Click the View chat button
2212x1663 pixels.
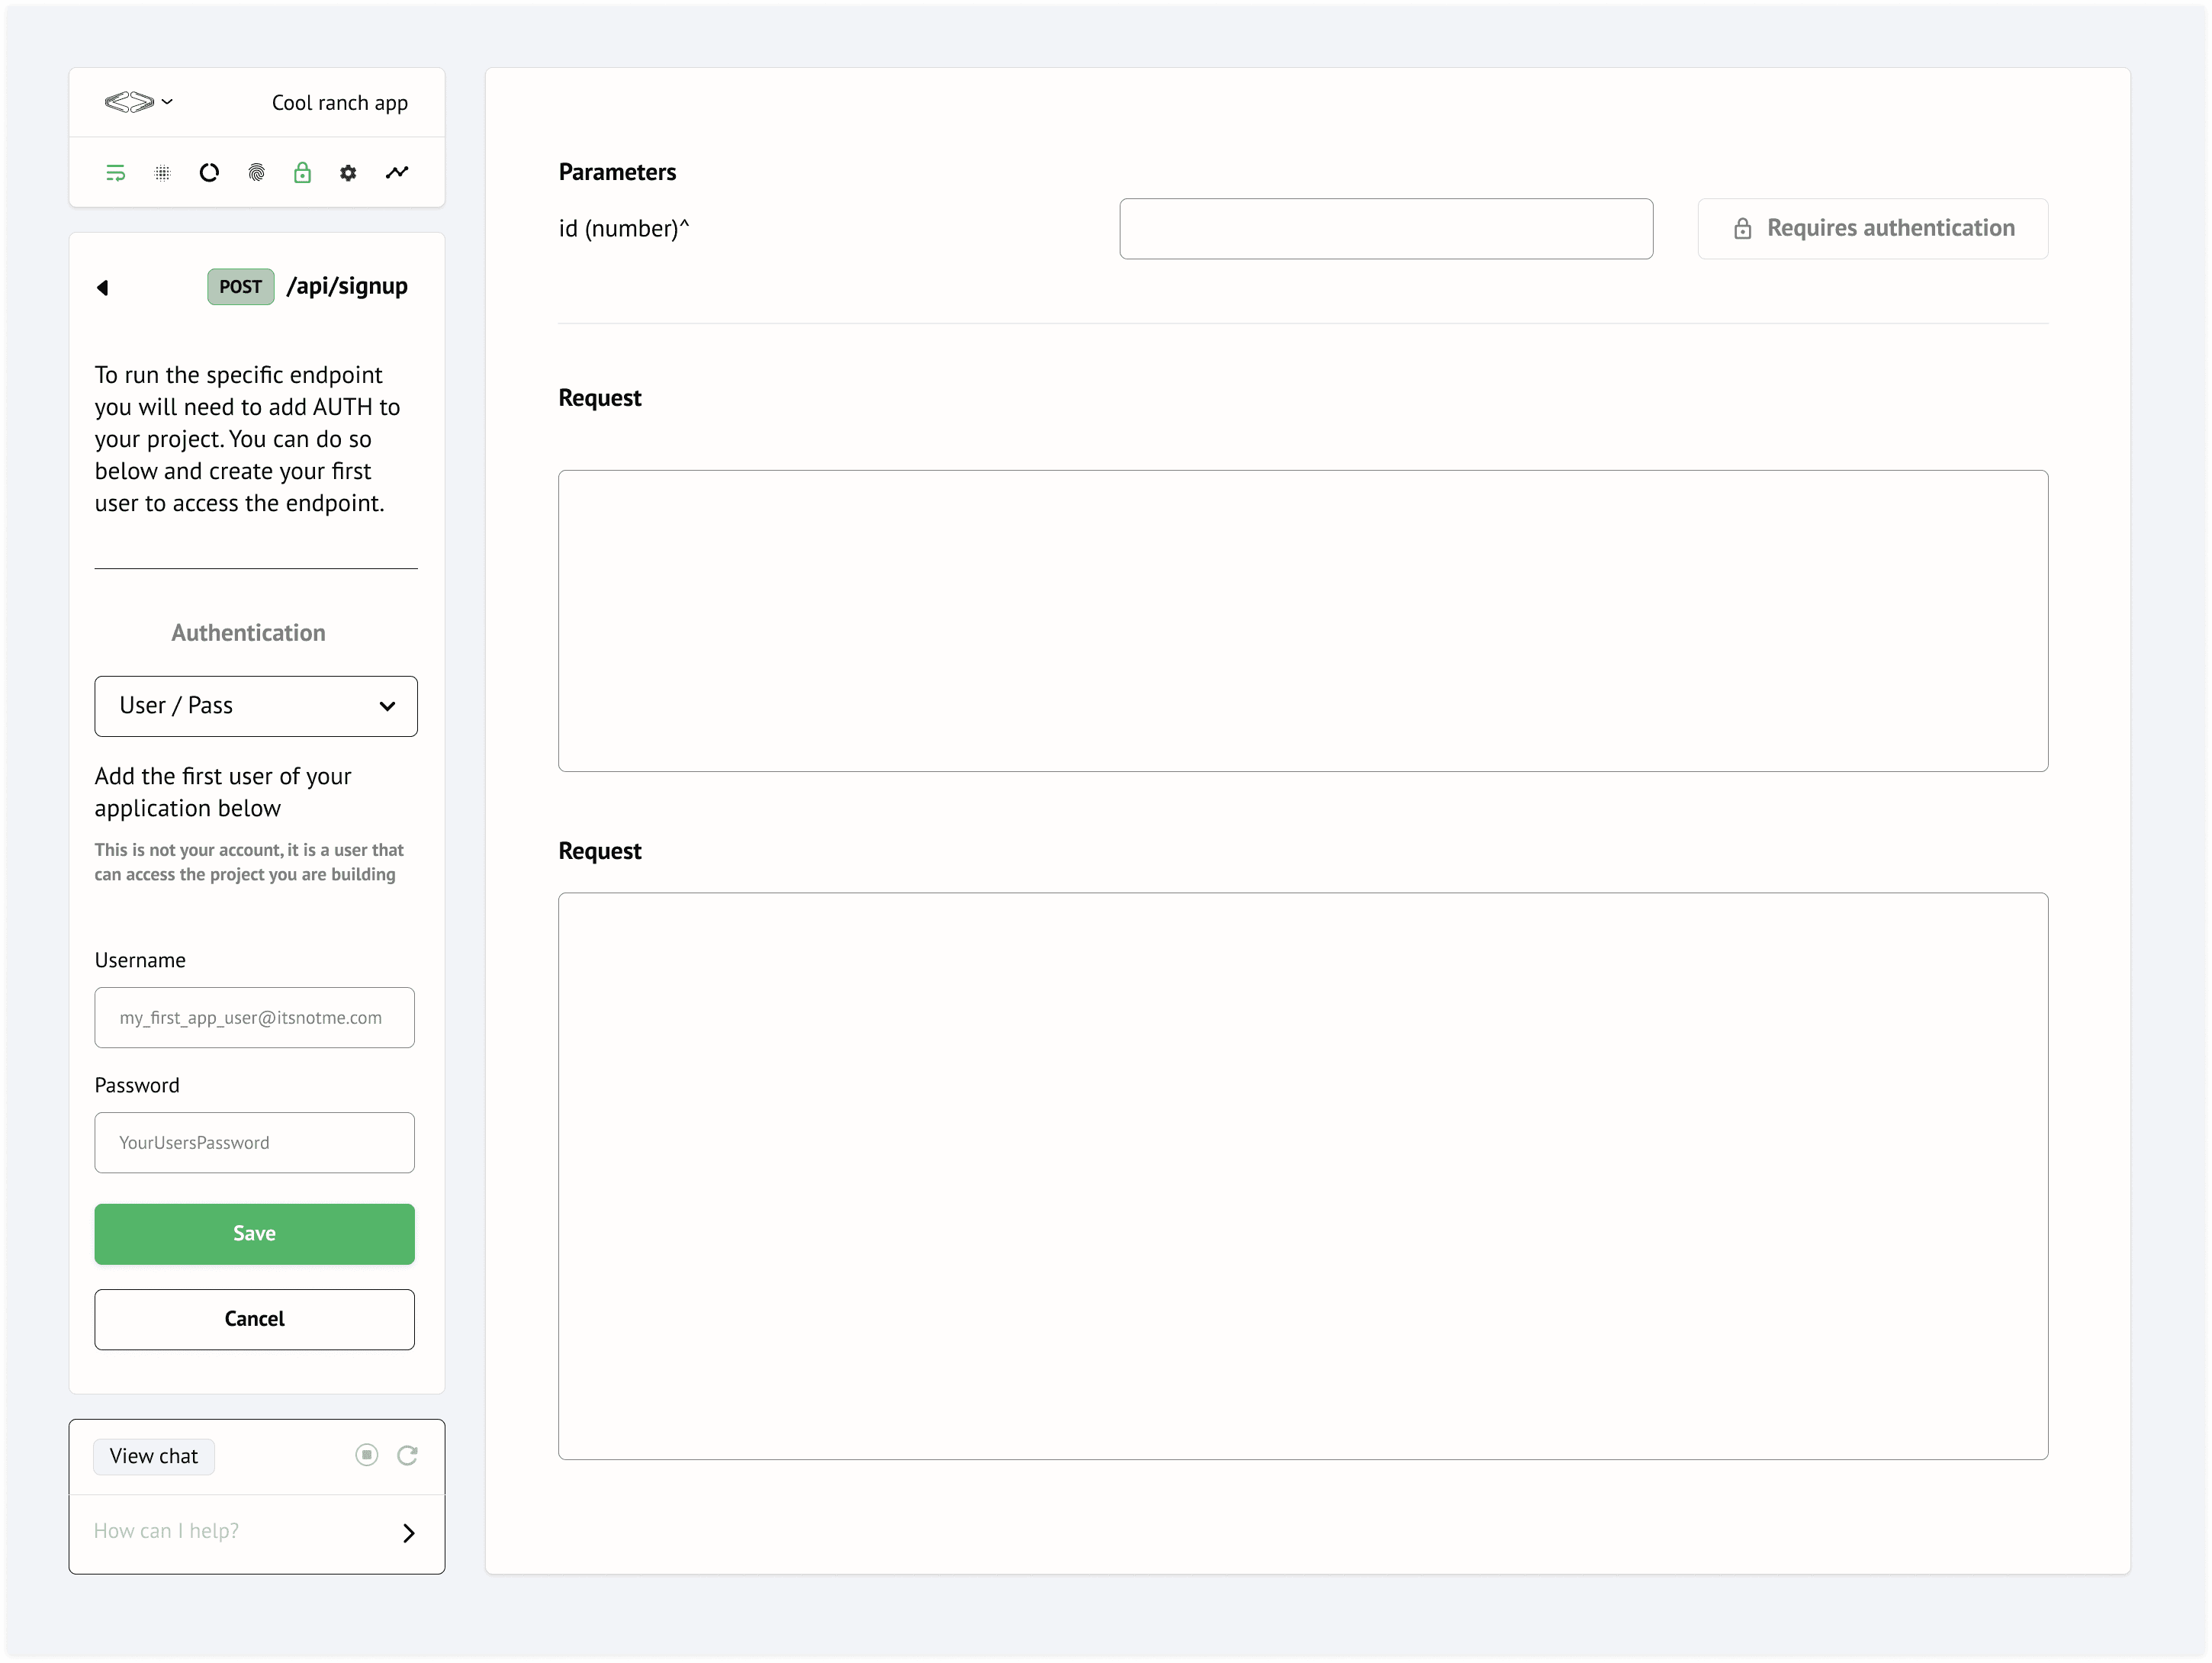coord(154,1456)
